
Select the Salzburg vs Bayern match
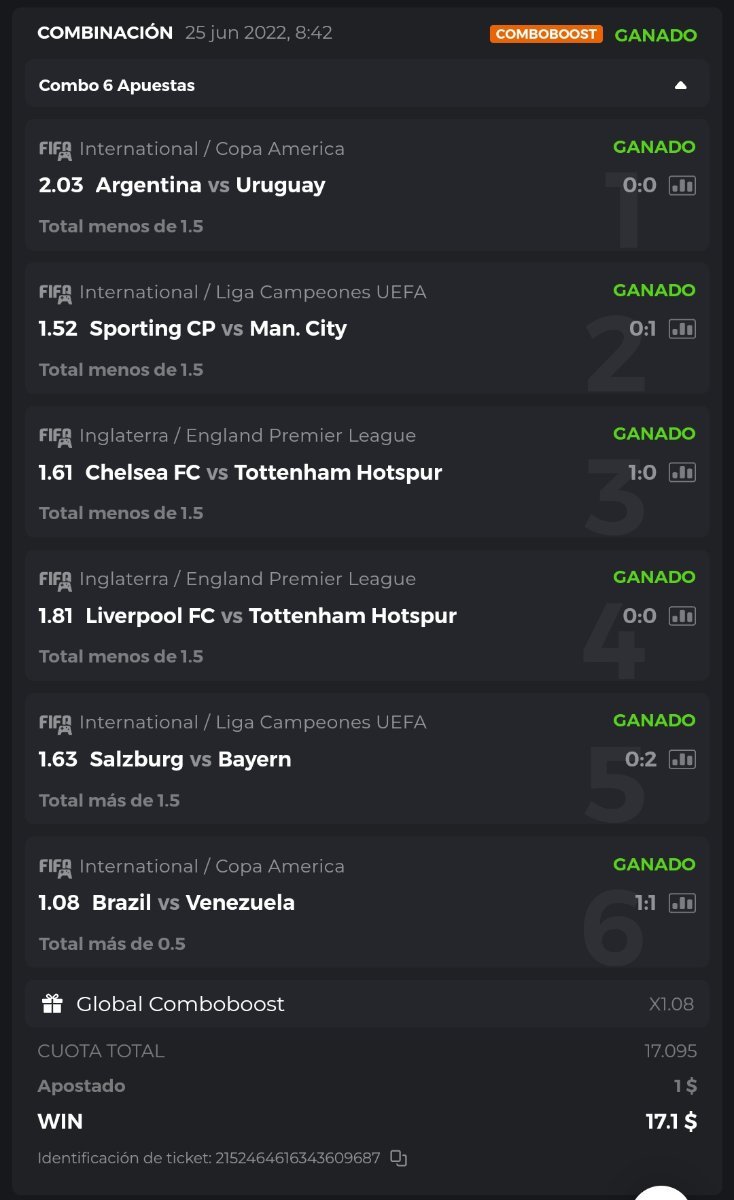[x=190, y=759]
